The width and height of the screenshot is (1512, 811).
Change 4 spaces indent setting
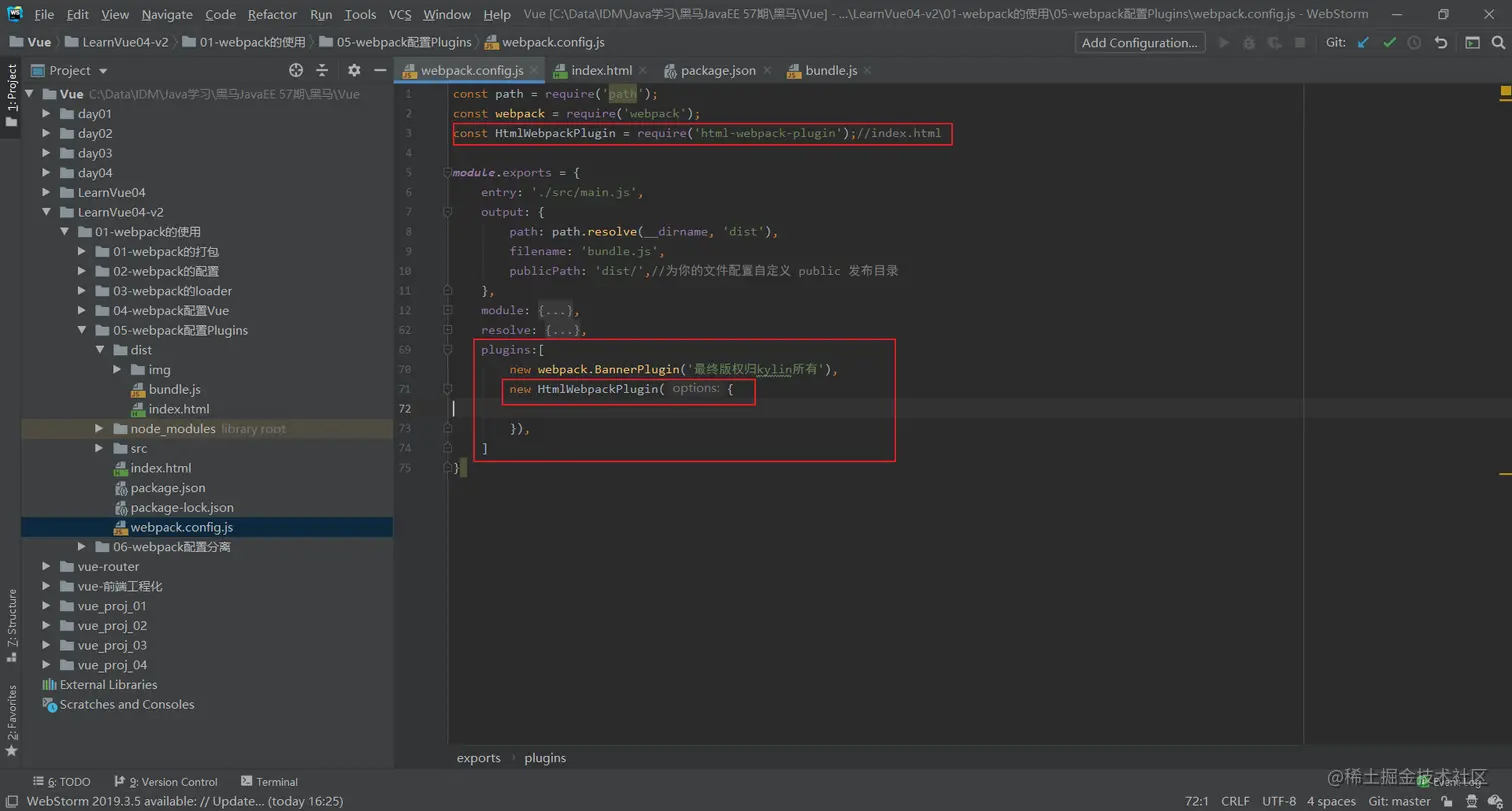pos(1331,801)
